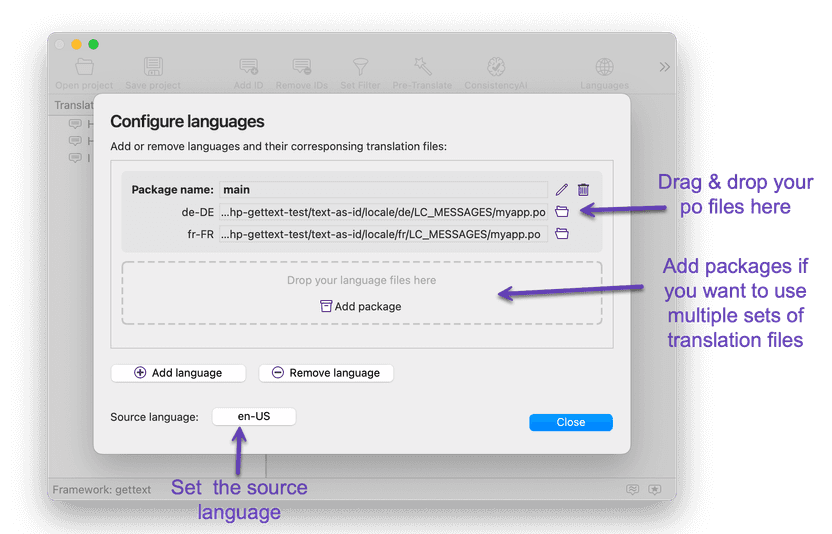Click the comment icon in status bar

pyautogui.click(x=632, y=489)
